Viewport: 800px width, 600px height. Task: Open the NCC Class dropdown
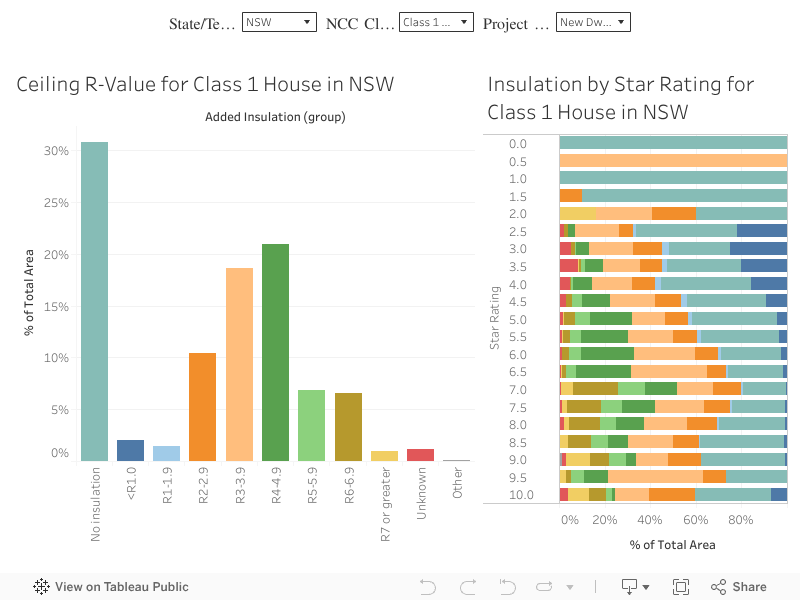click(x=437, y=21)
